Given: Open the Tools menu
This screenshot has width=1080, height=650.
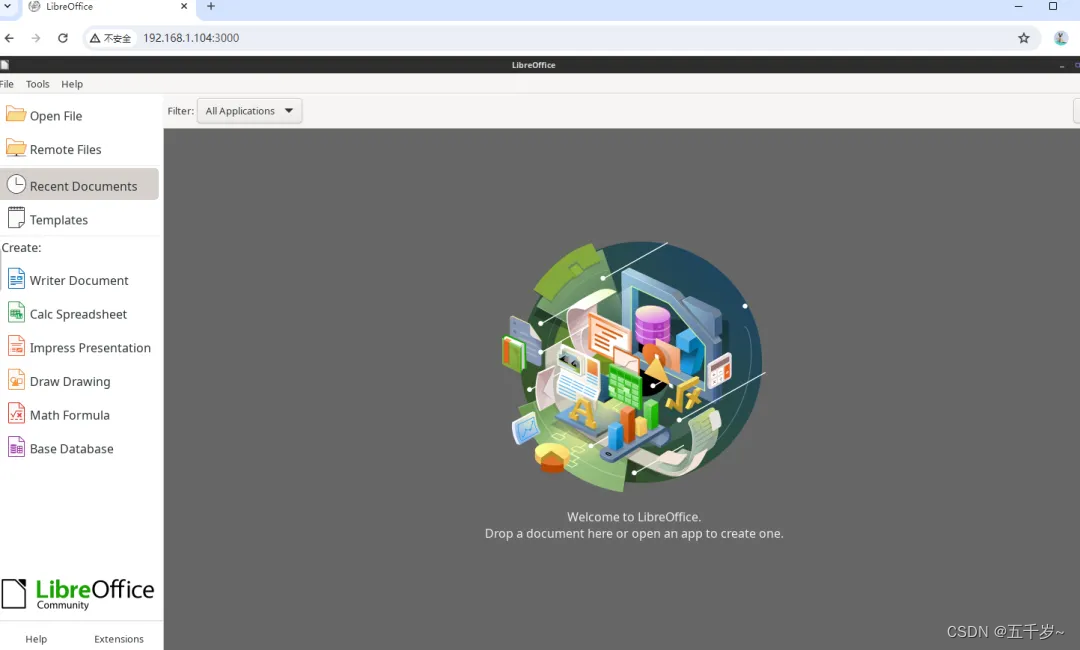Looking at the screenshot, I should [x=38, y=84].
